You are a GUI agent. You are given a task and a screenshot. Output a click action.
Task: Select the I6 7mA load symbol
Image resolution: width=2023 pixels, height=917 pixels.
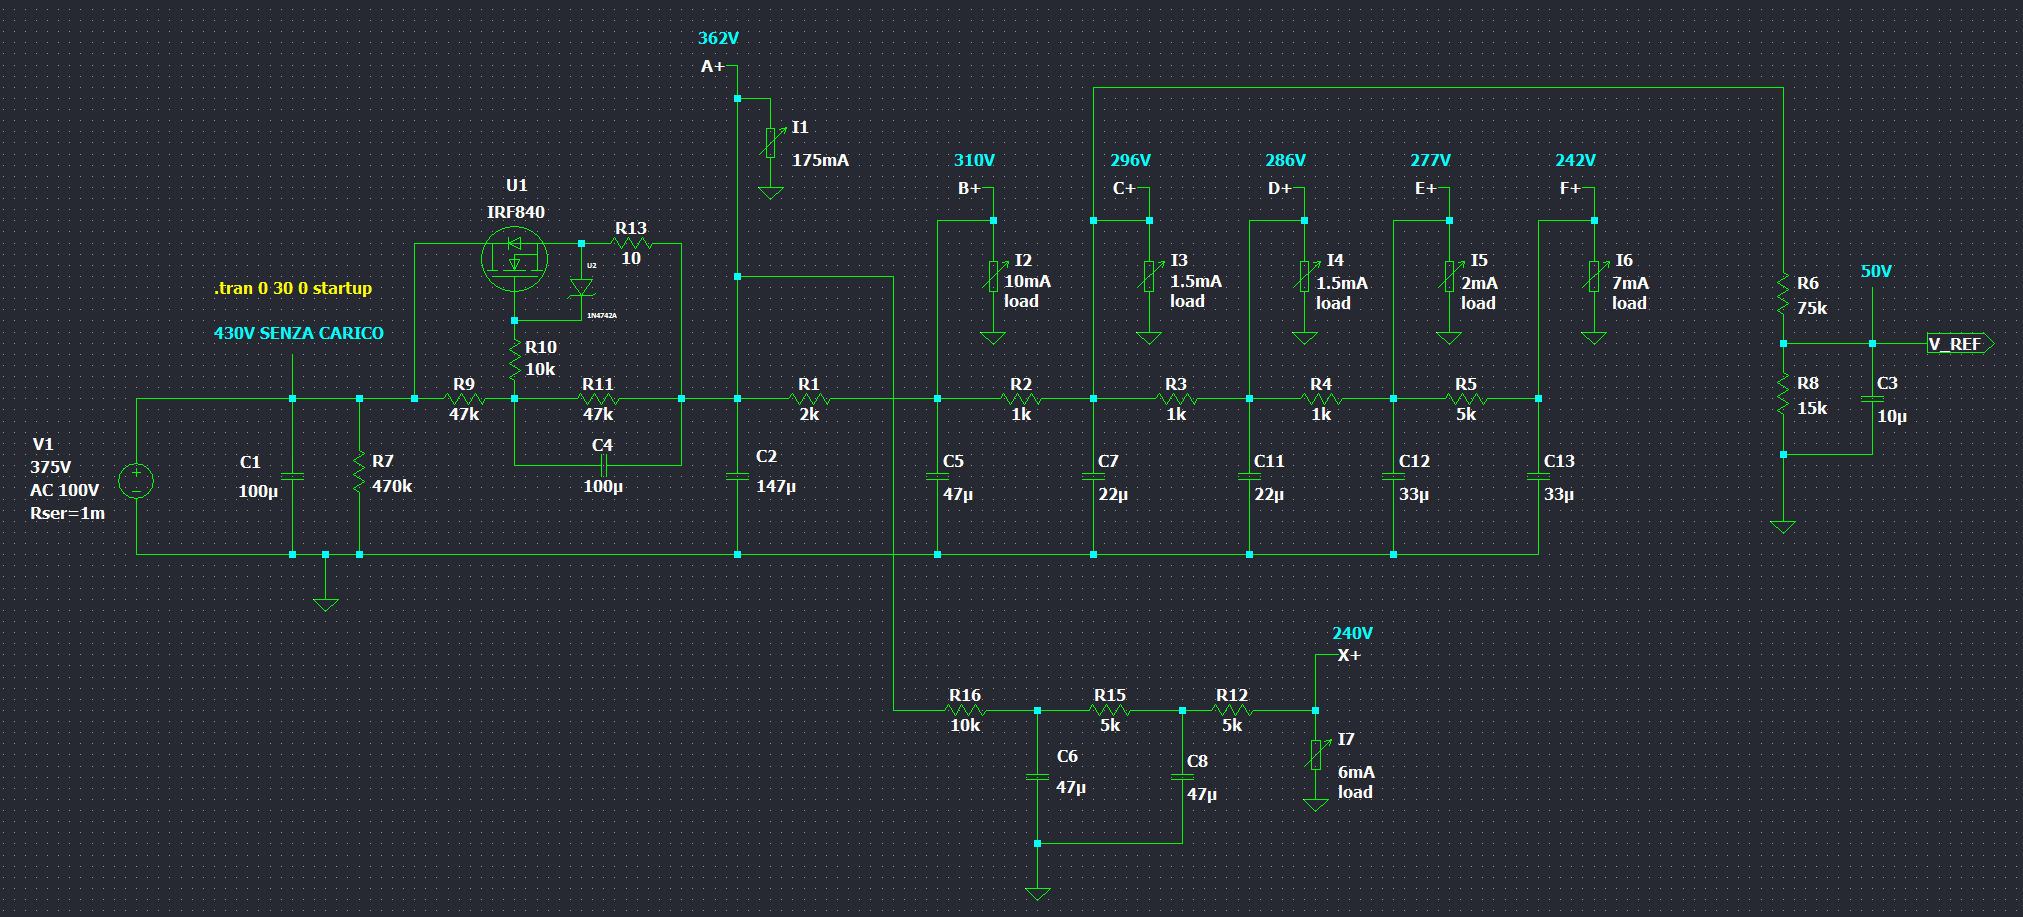pos(1594,275)
